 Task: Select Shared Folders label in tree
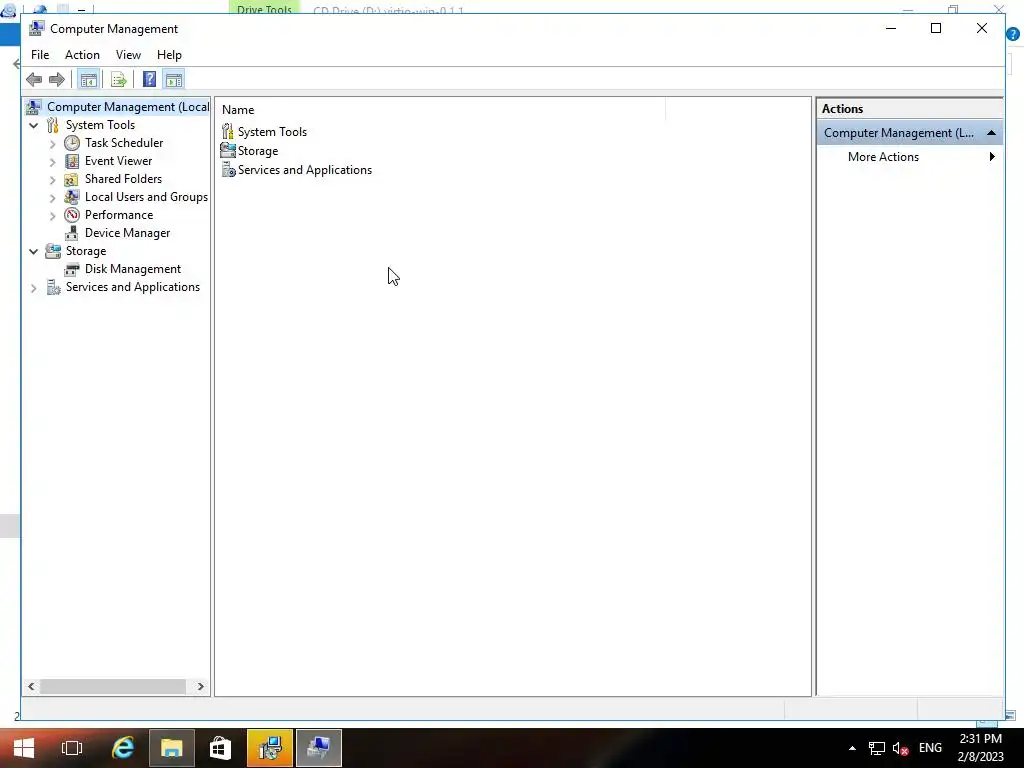coord(123,179)
